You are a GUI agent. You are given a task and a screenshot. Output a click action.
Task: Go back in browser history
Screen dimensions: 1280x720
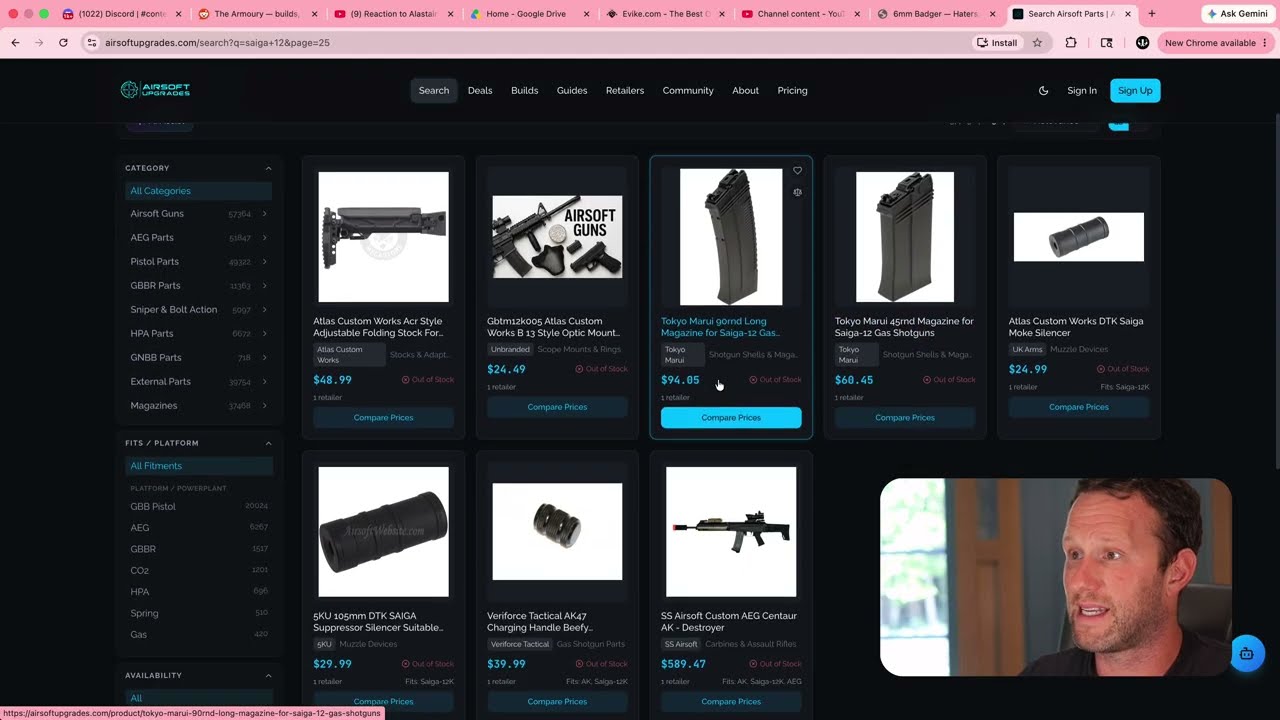coord(15,43)
